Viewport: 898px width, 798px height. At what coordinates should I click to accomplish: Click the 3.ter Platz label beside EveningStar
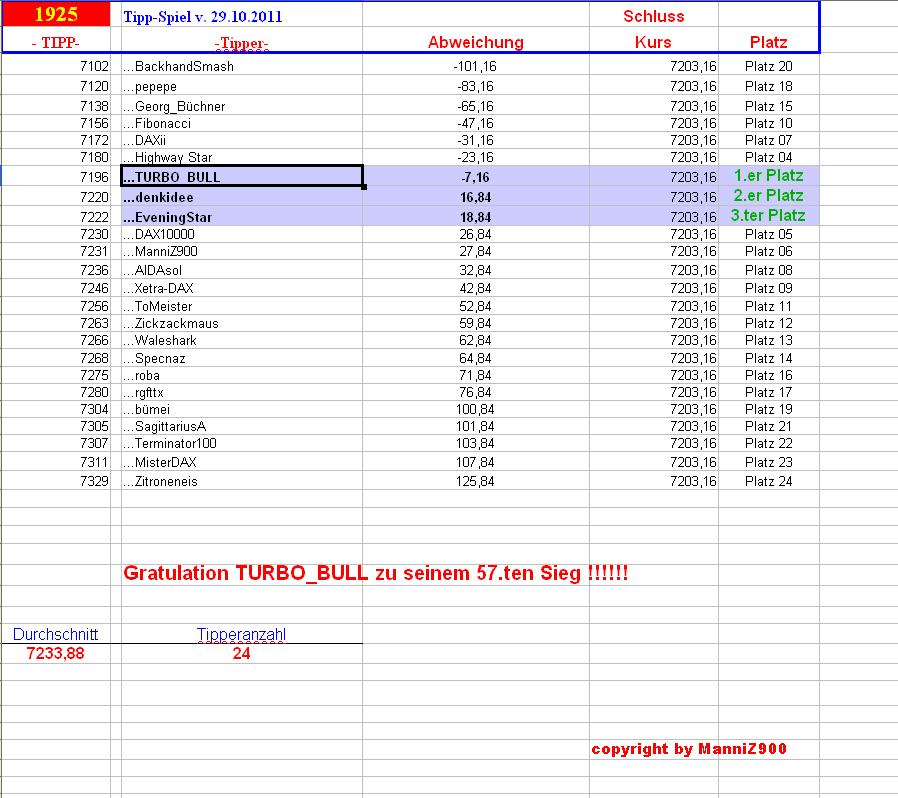tap(769, 216)
